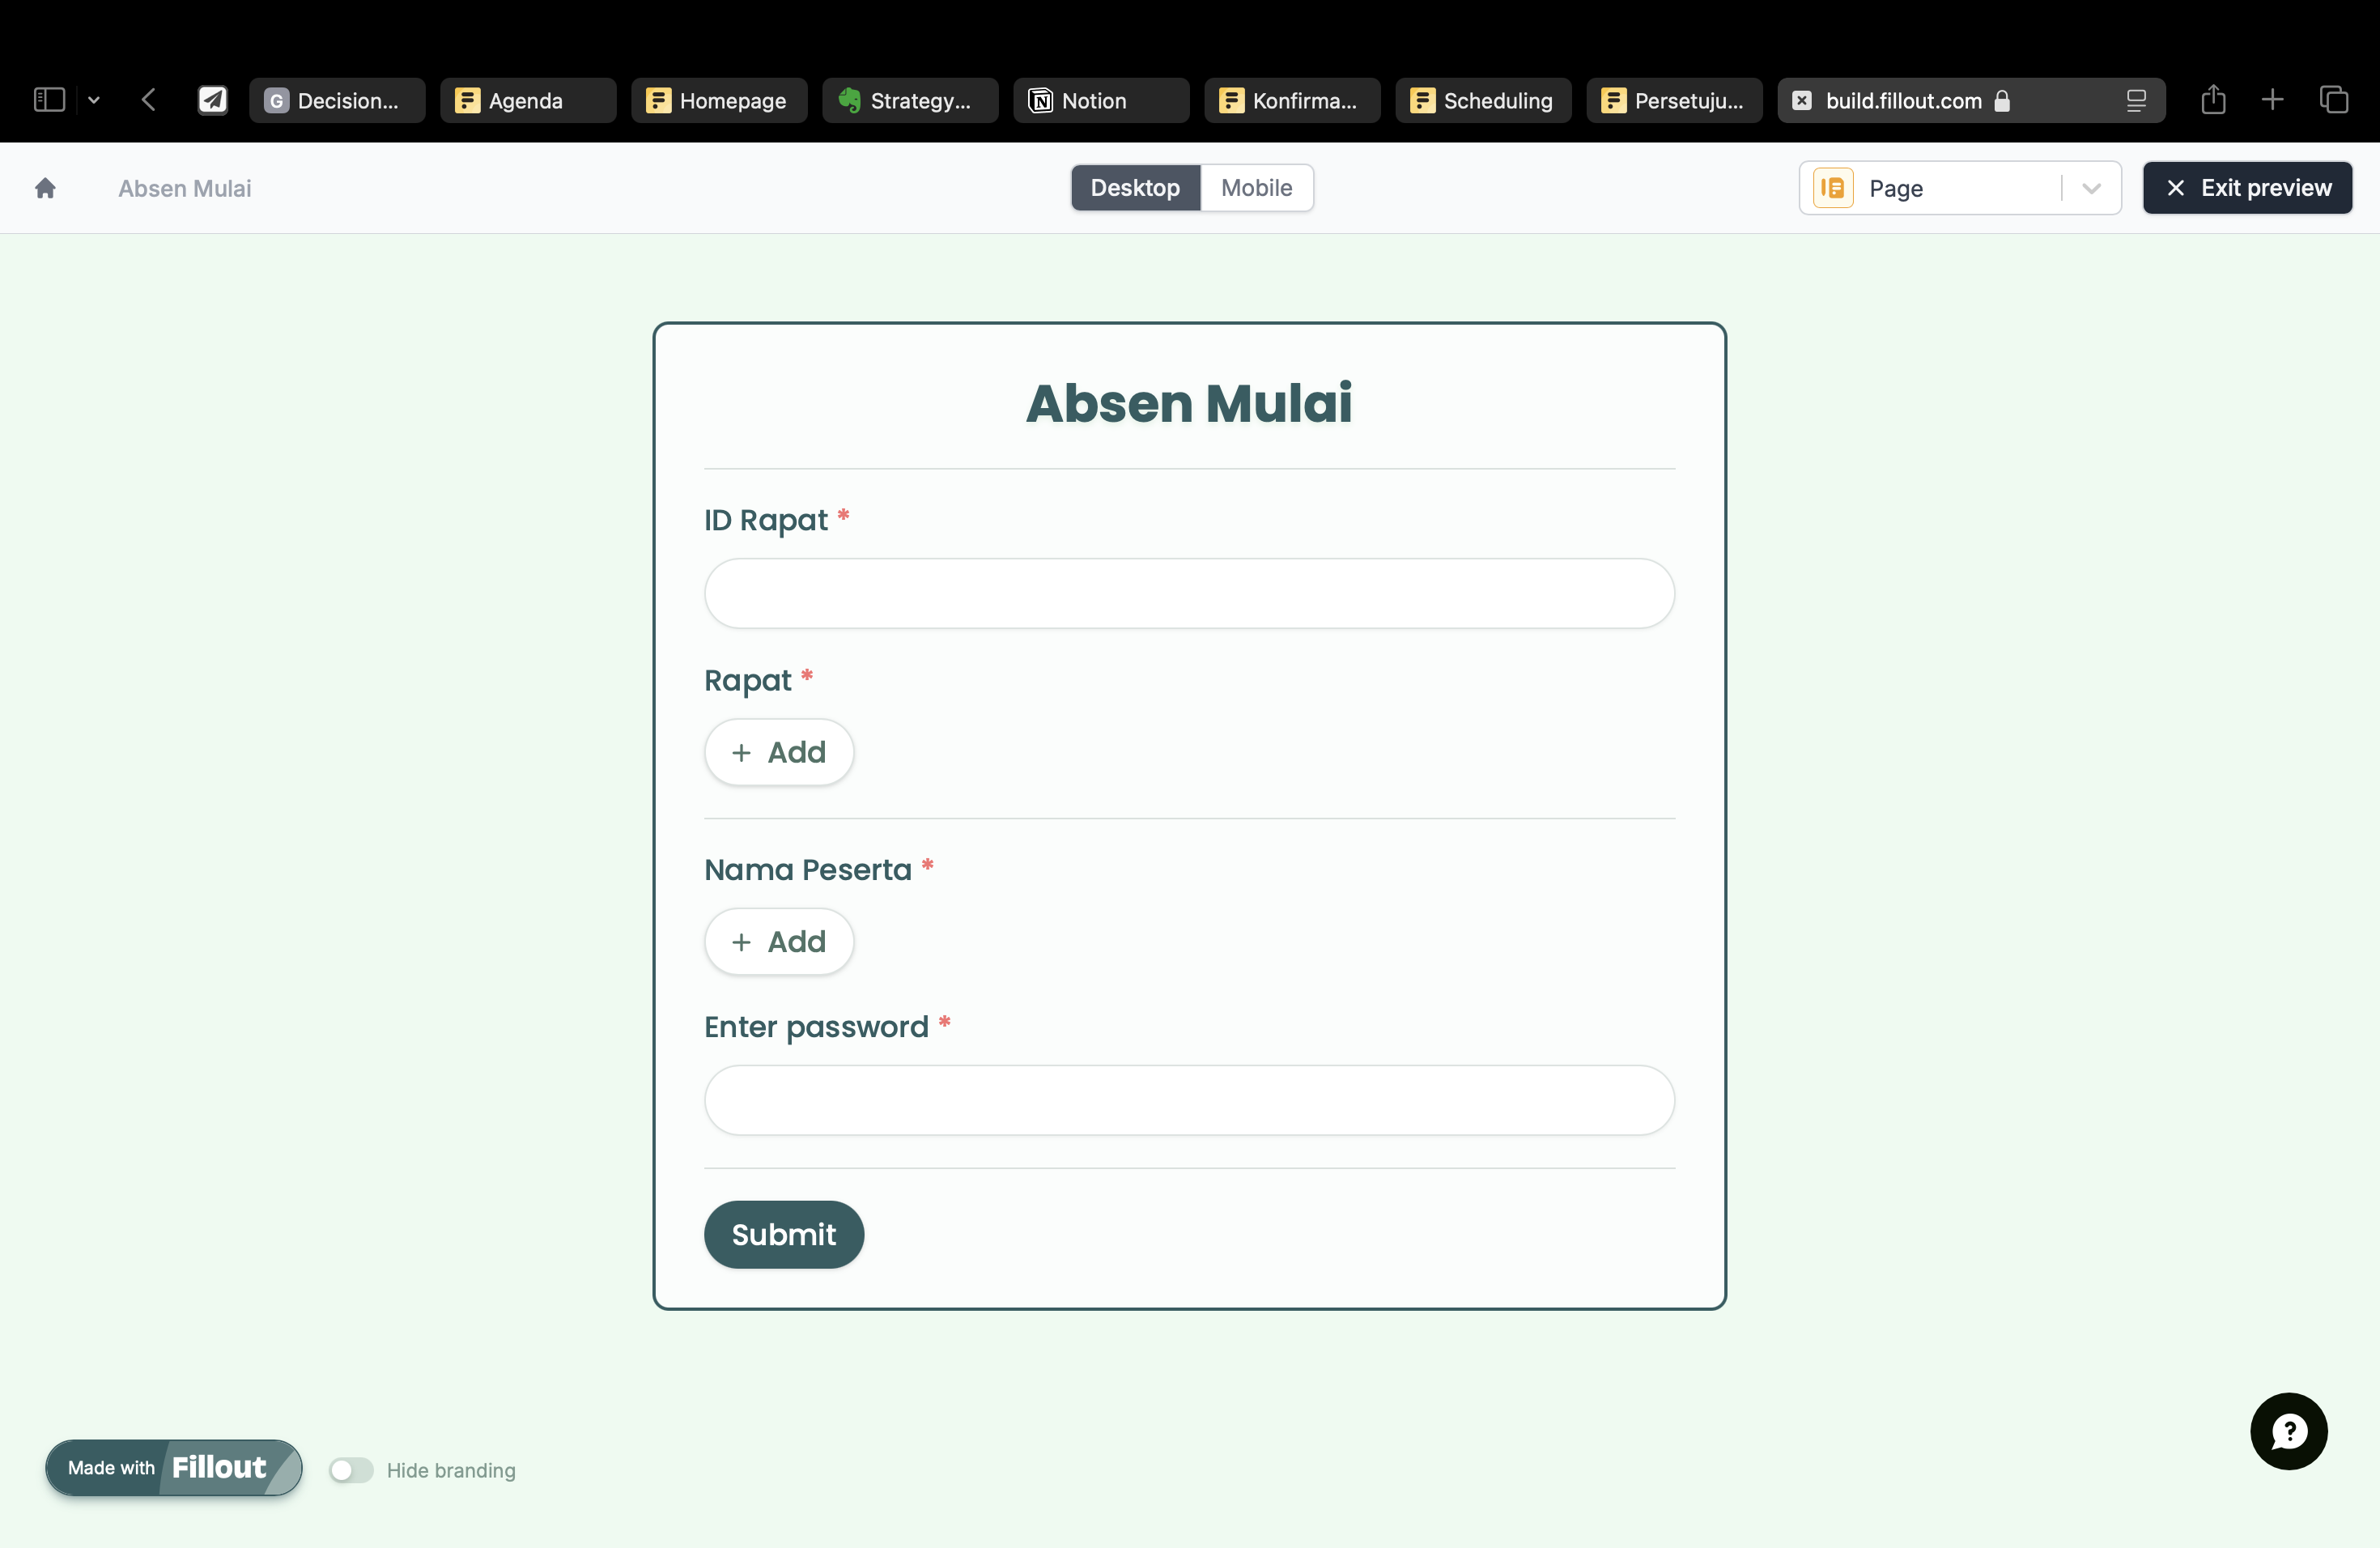The height and width of the screenshot is (1548, 2380).
Task: Click the lock icon in address bar
Action: coord(2002,100)
